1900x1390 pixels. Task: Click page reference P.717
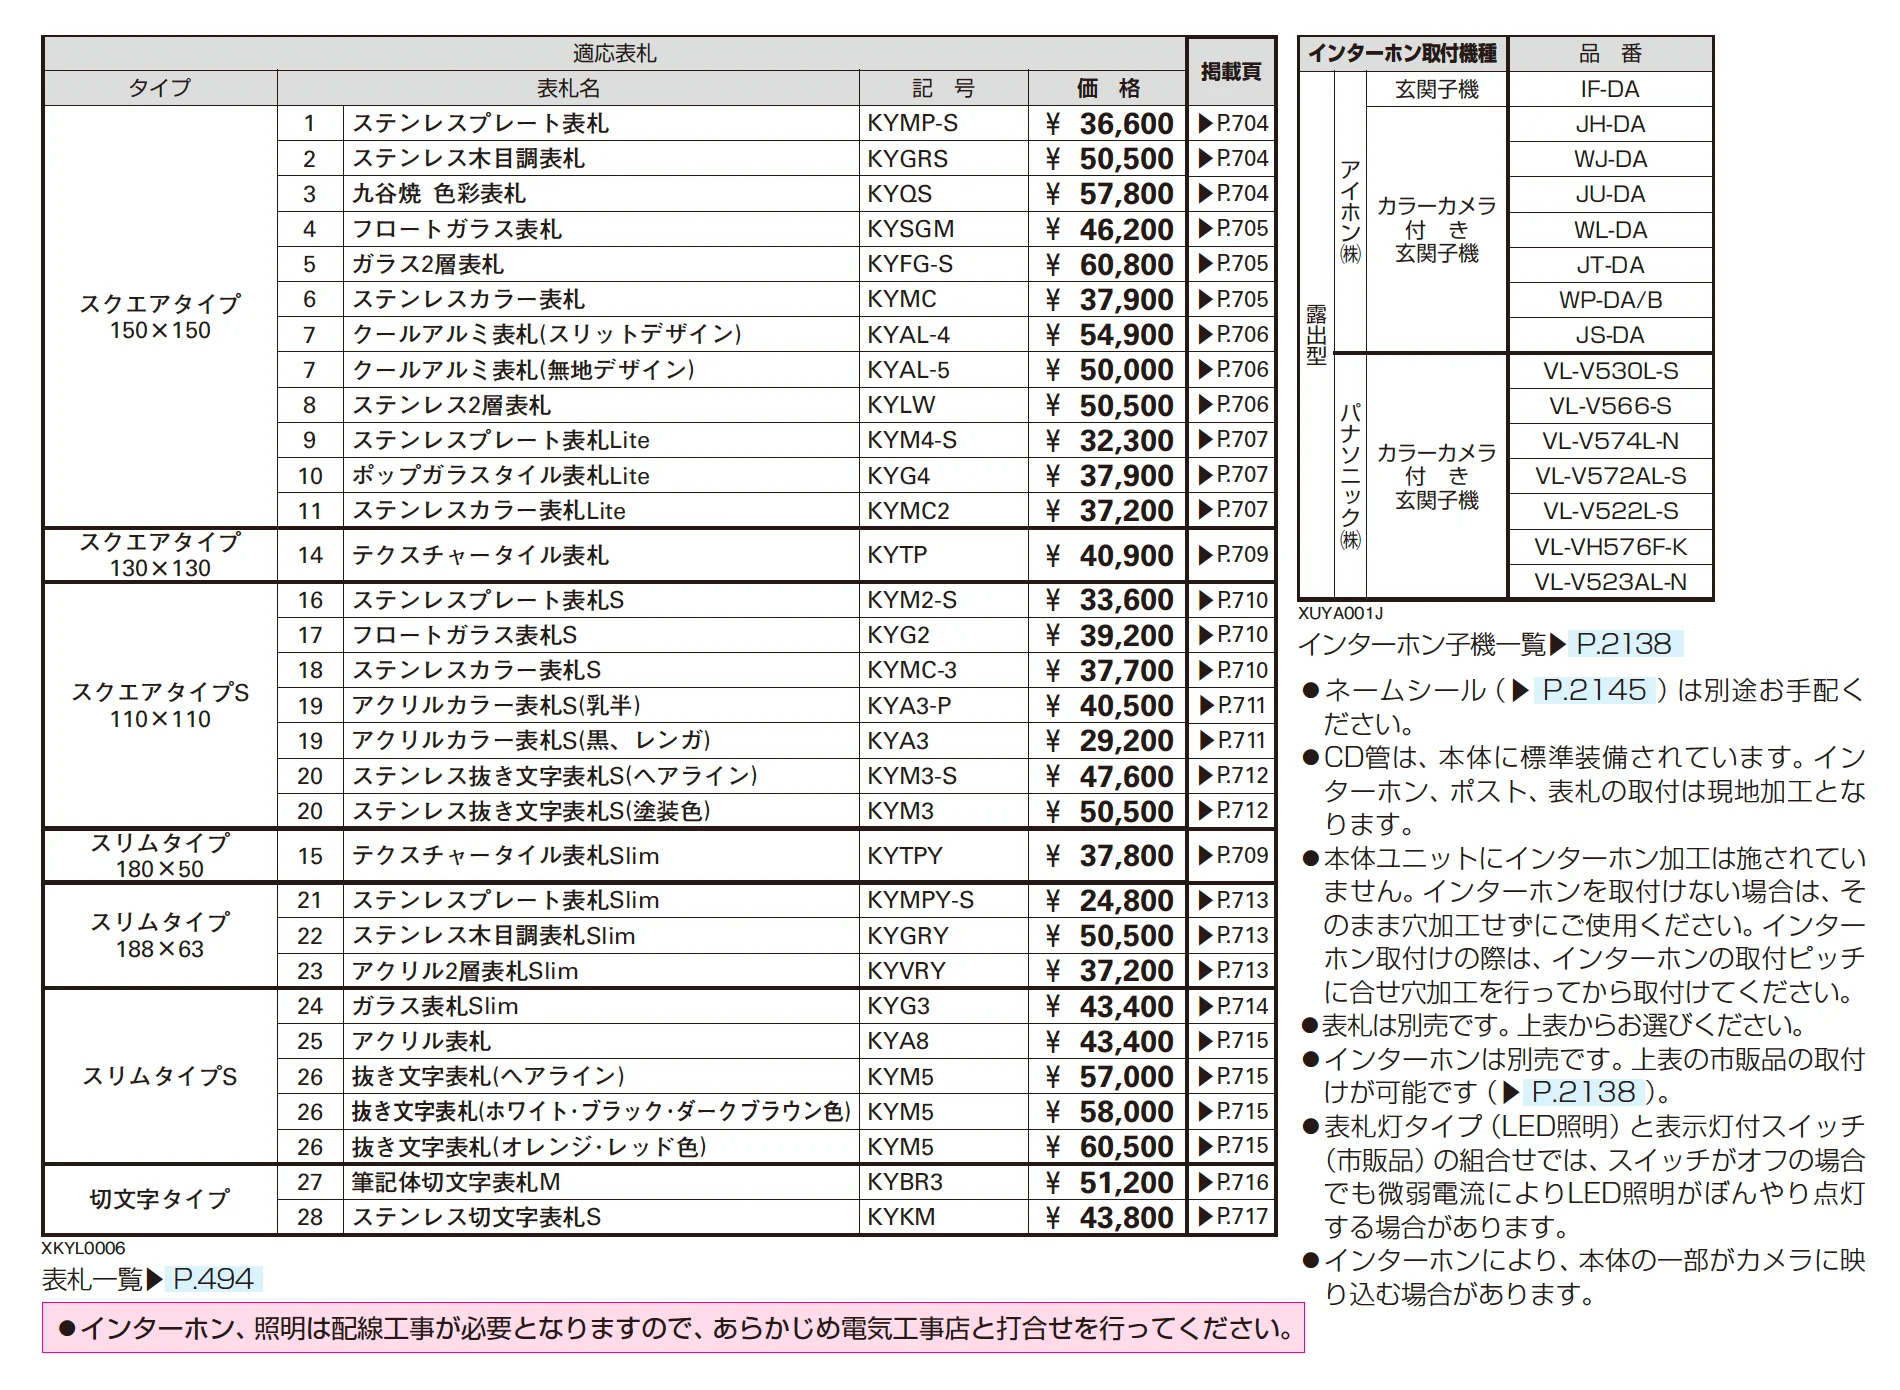(x=1232, y=1216)
